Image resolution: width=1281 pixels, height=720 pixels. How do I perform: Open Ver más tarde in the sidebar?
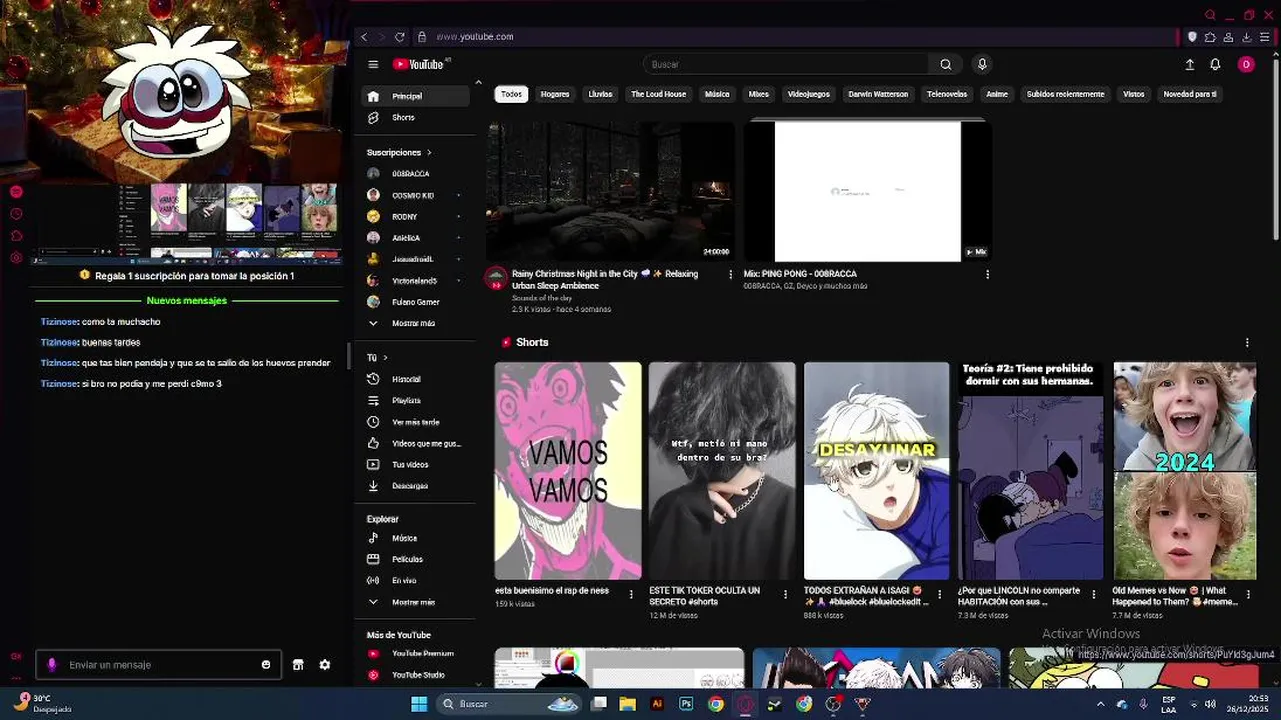[415, 422]
